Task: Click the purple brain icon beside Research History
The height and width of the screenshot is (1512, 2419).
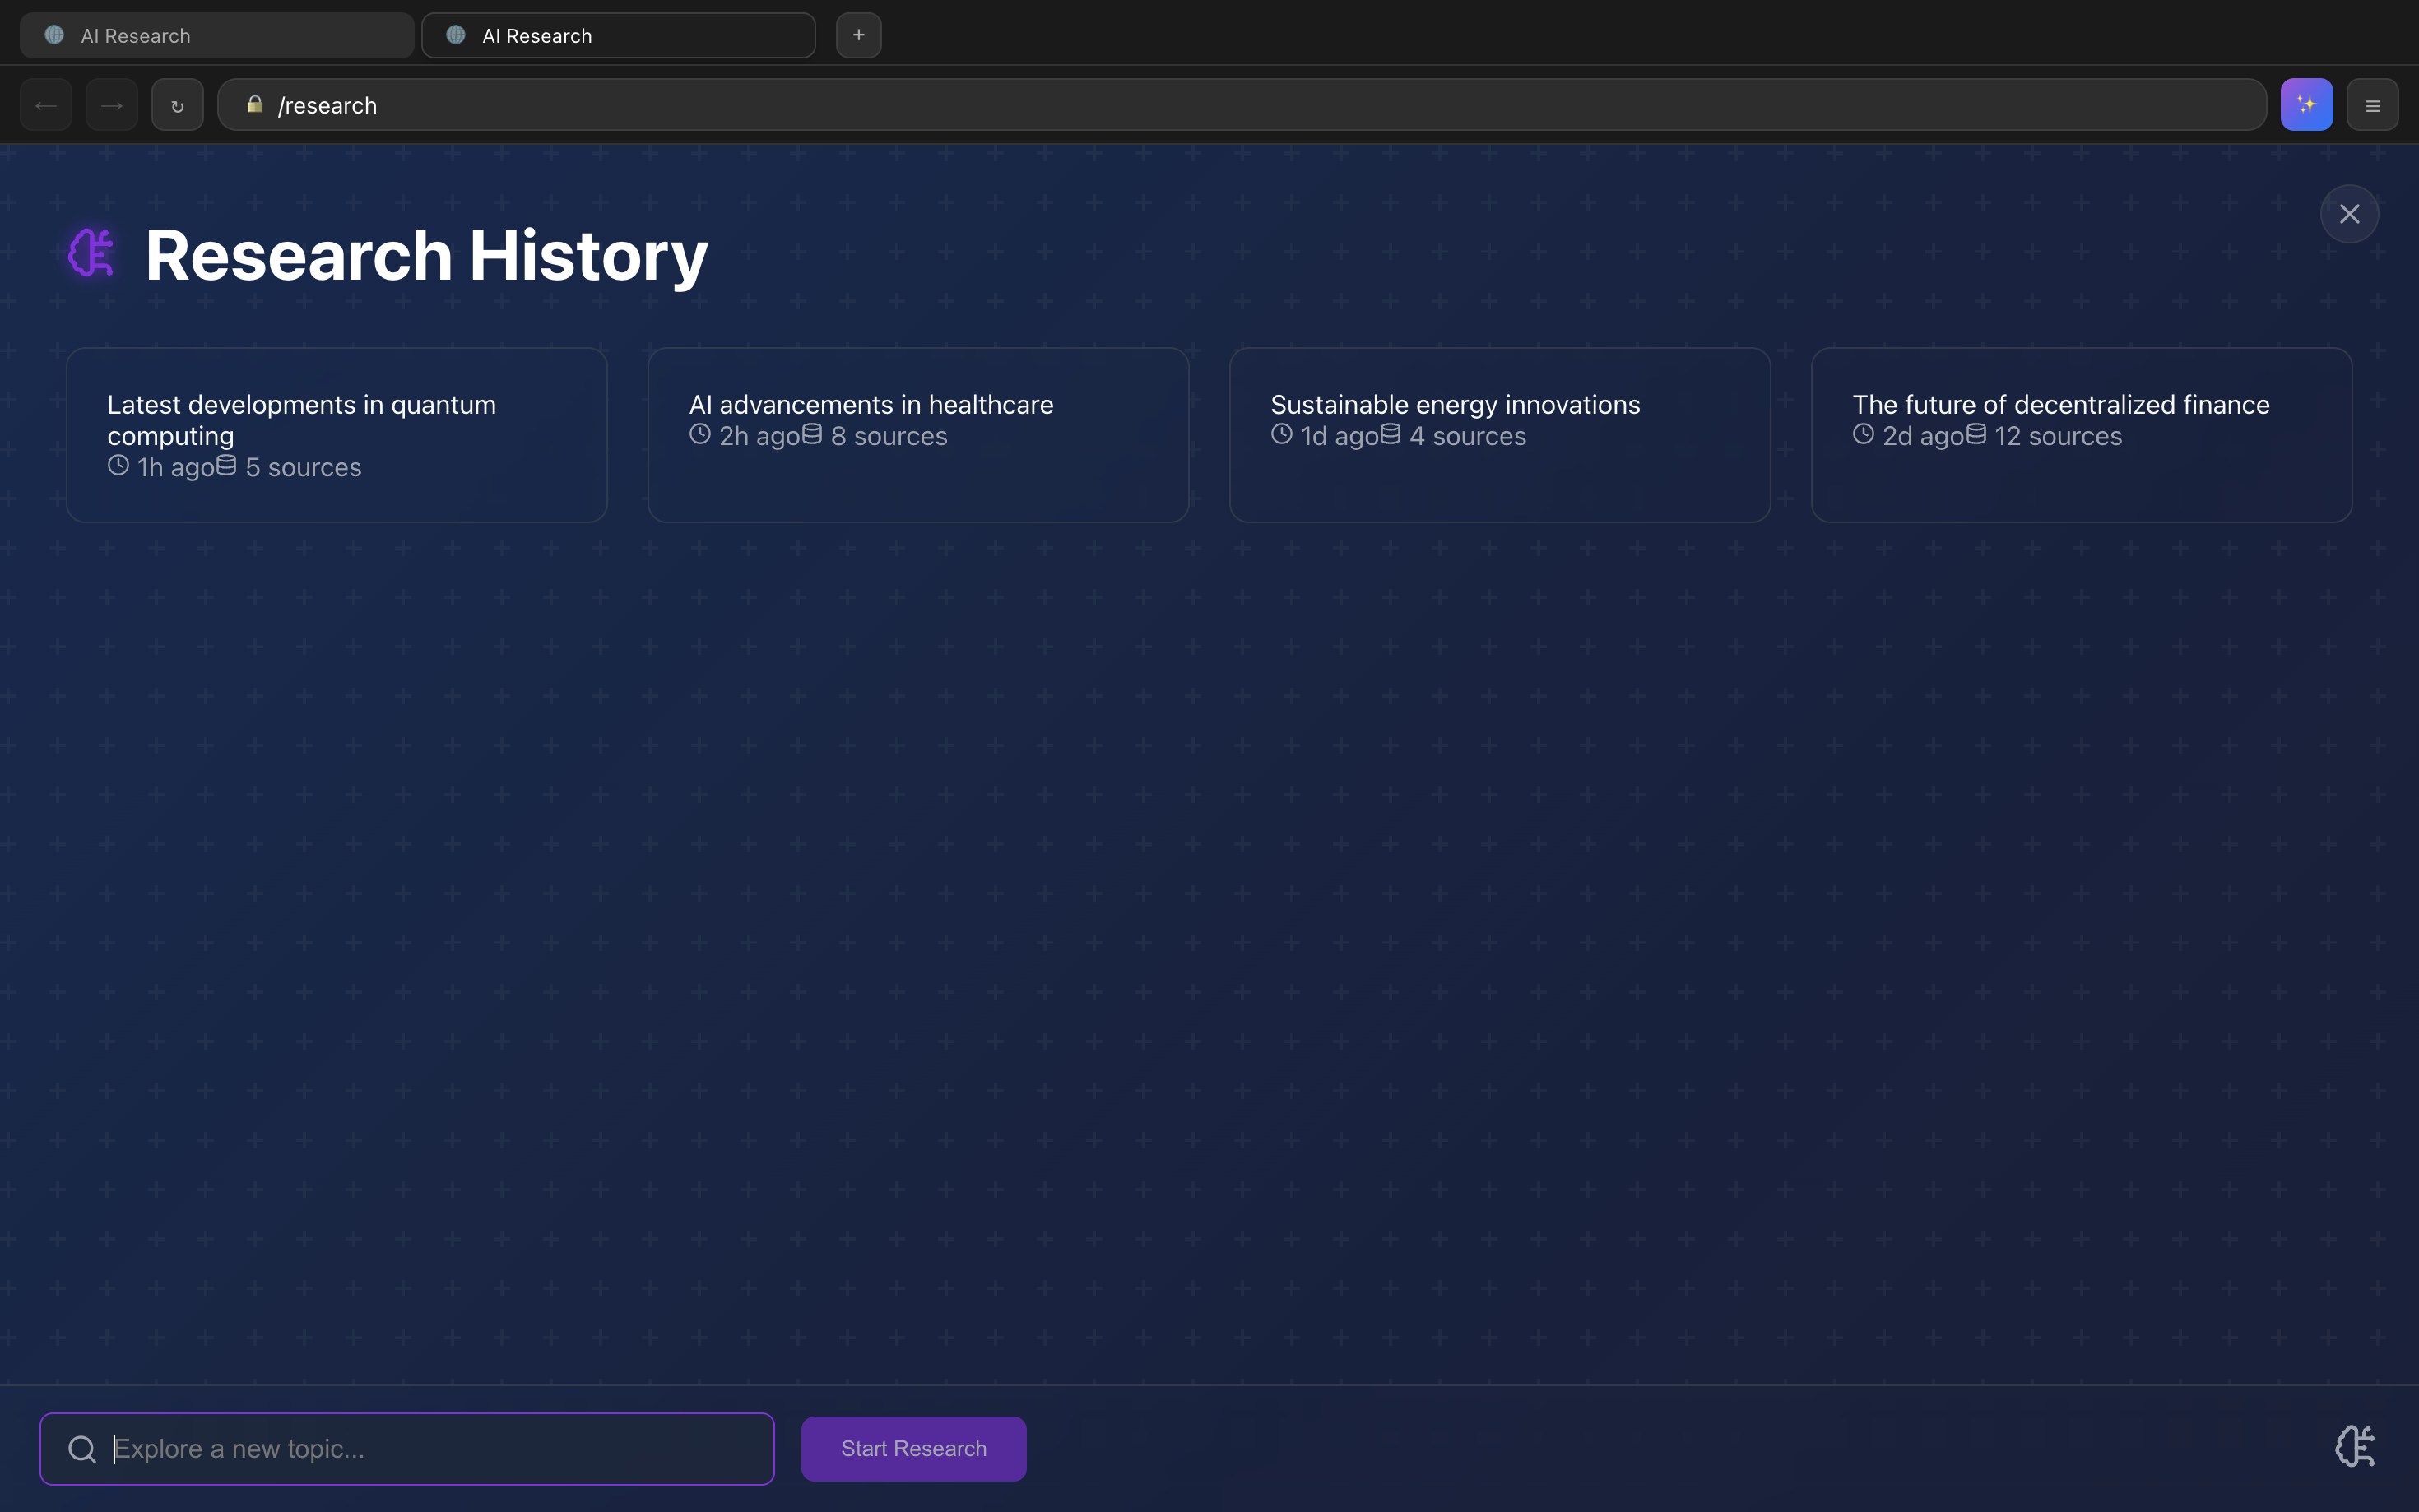Action: (x=91, y=253)
